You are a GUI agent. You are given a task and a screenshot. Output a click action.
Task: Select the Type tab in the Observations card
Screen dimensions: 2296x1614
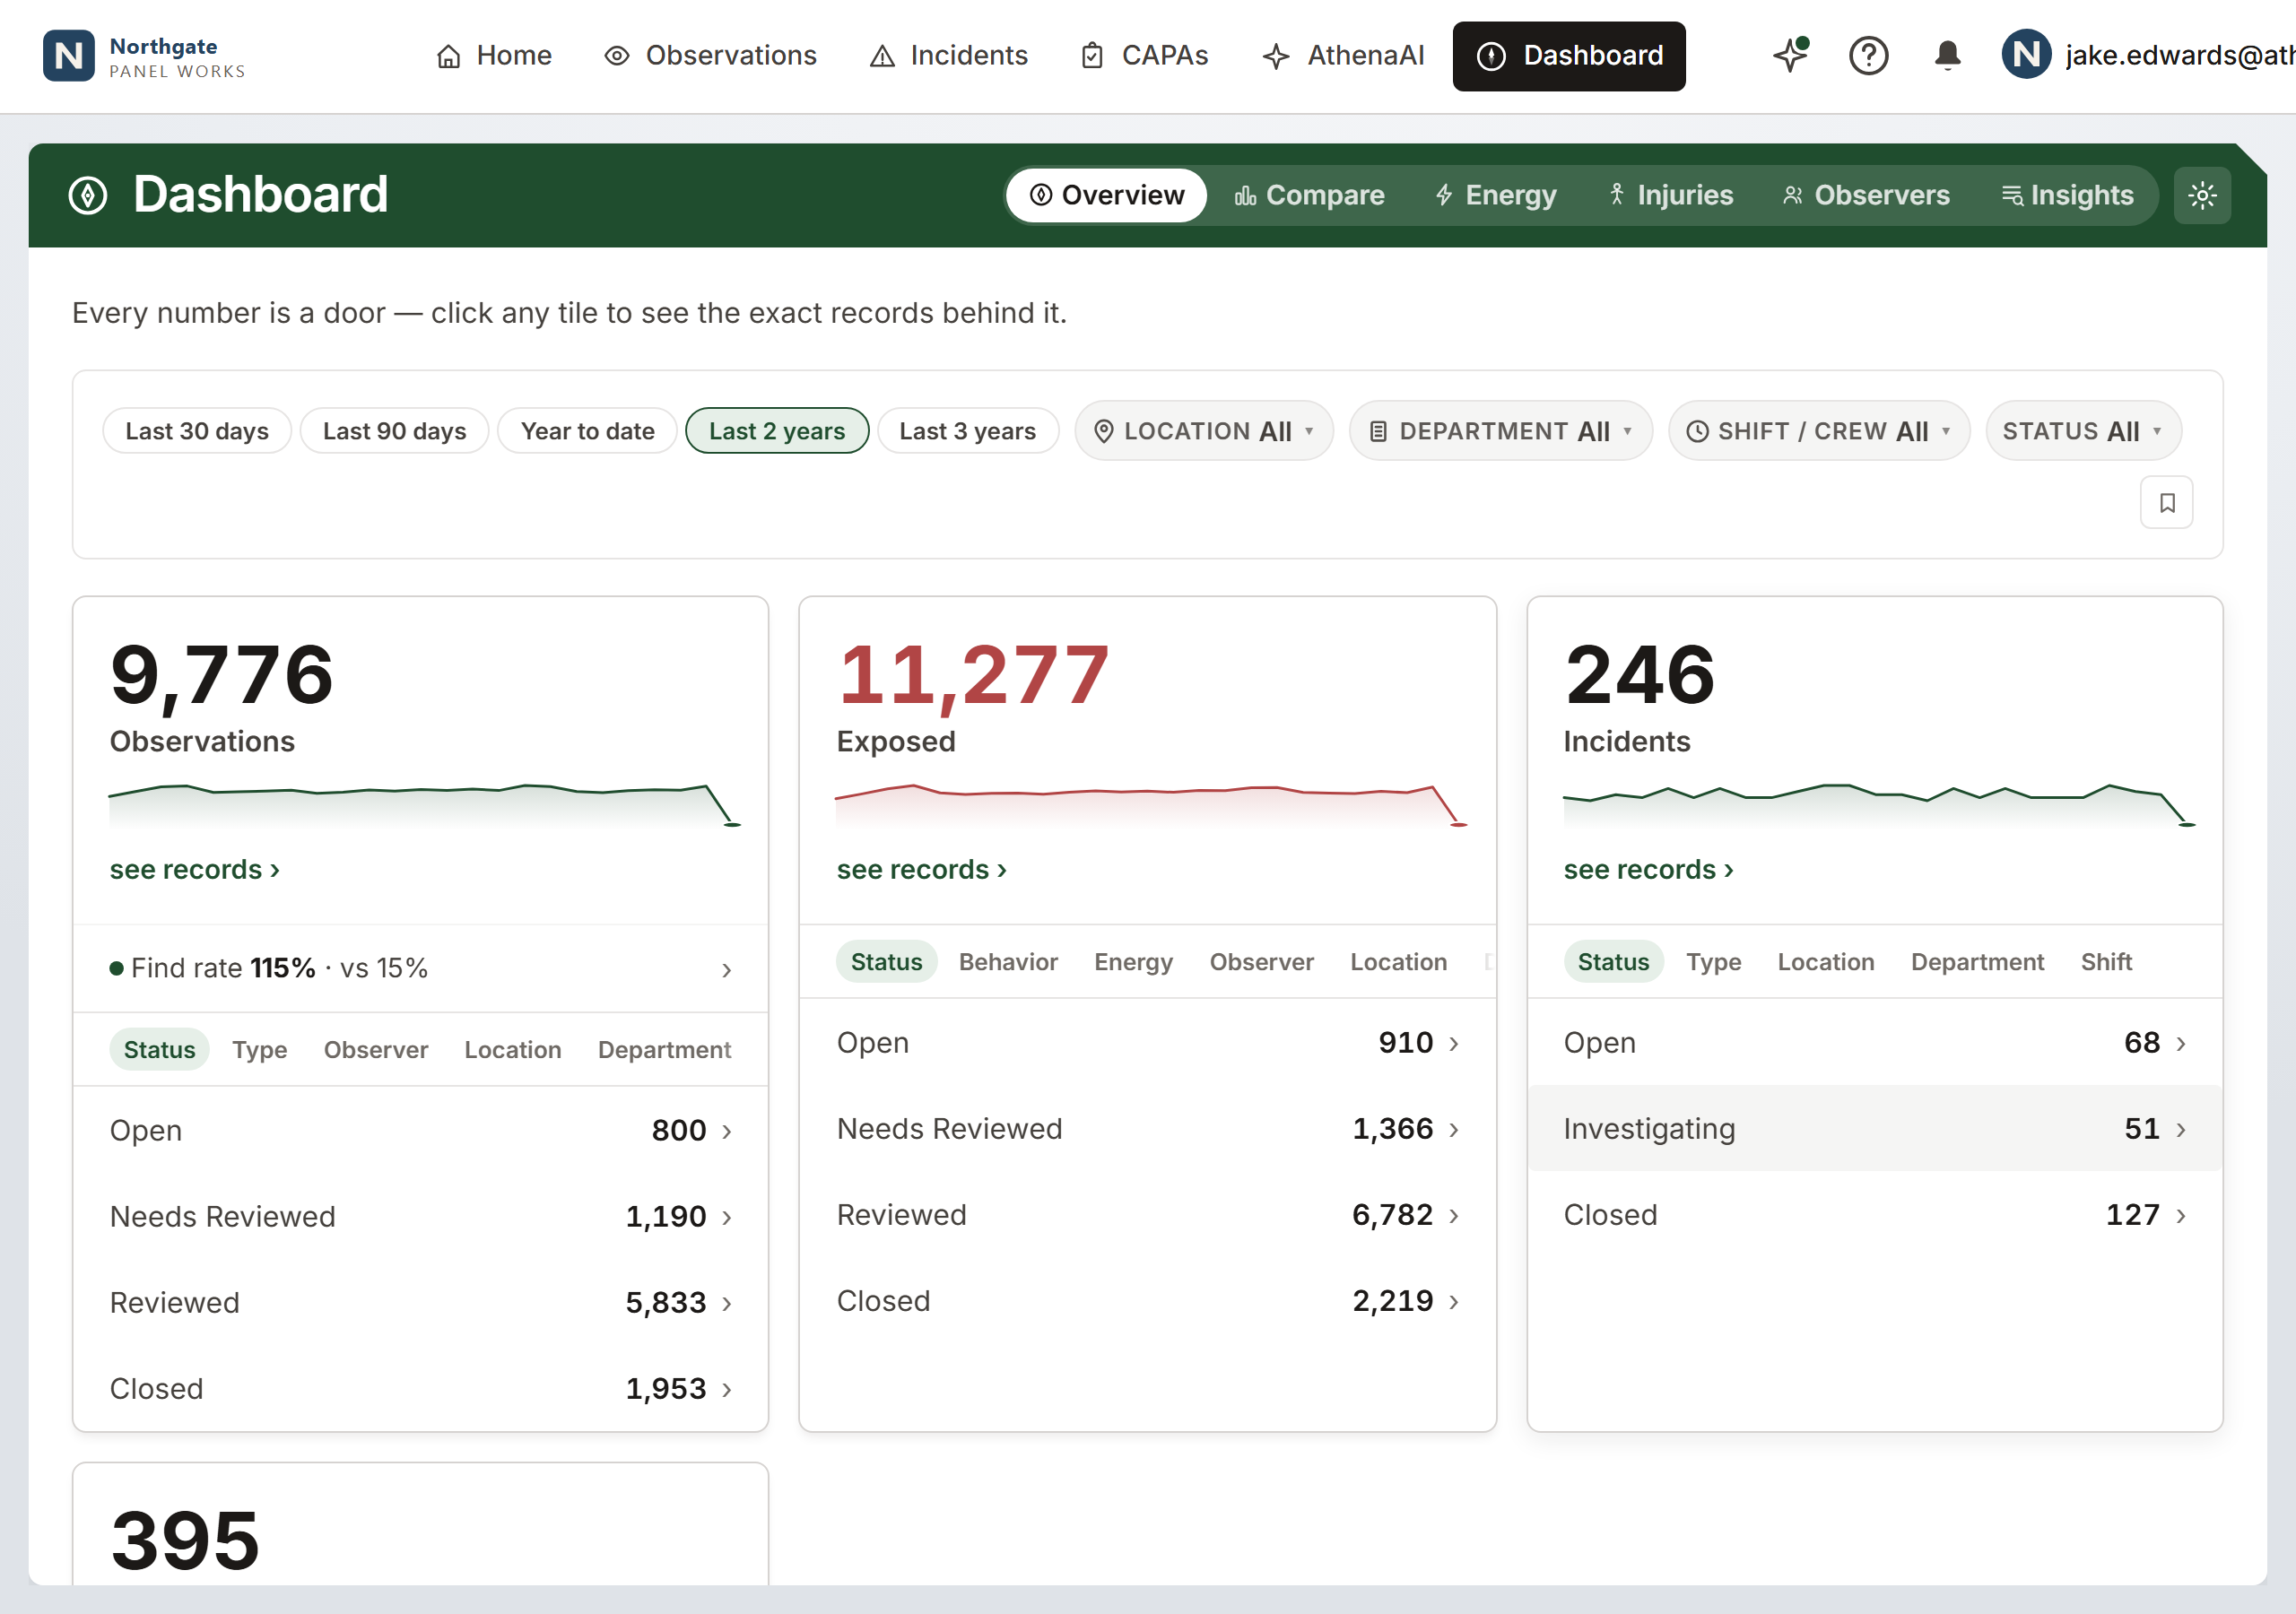tap(260, 1050)
